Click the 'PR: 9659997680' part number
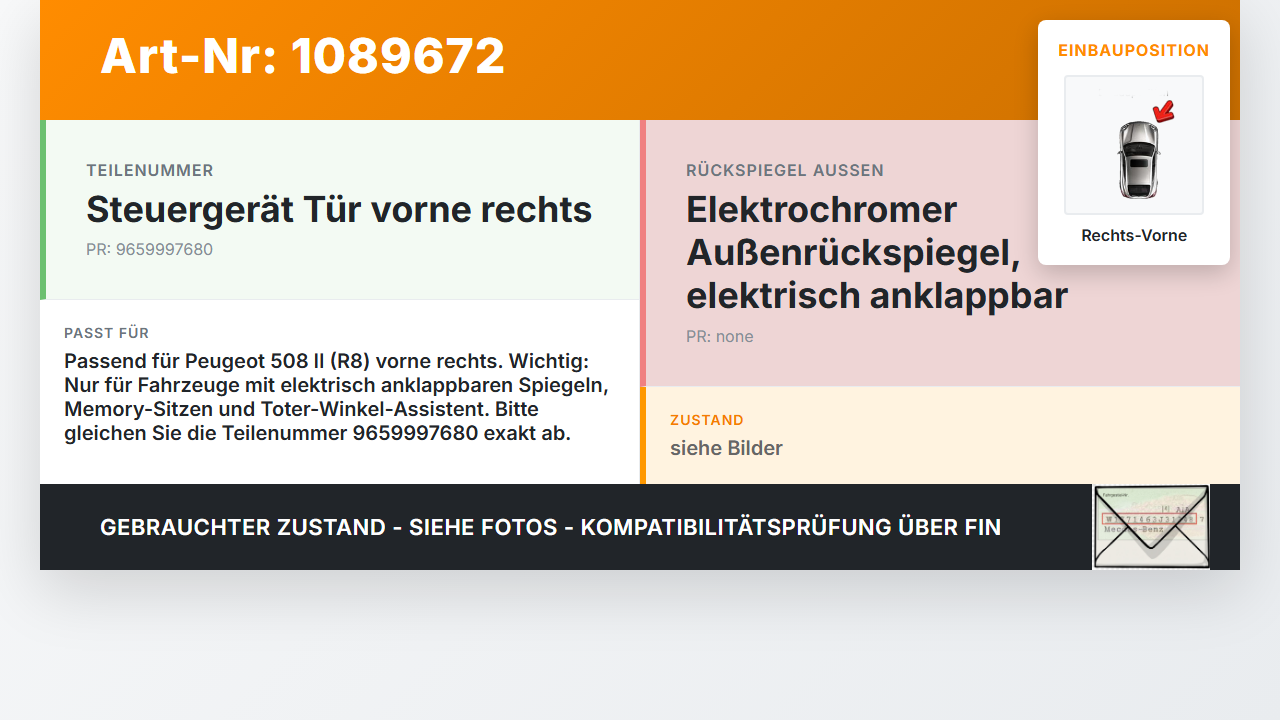 150,249
